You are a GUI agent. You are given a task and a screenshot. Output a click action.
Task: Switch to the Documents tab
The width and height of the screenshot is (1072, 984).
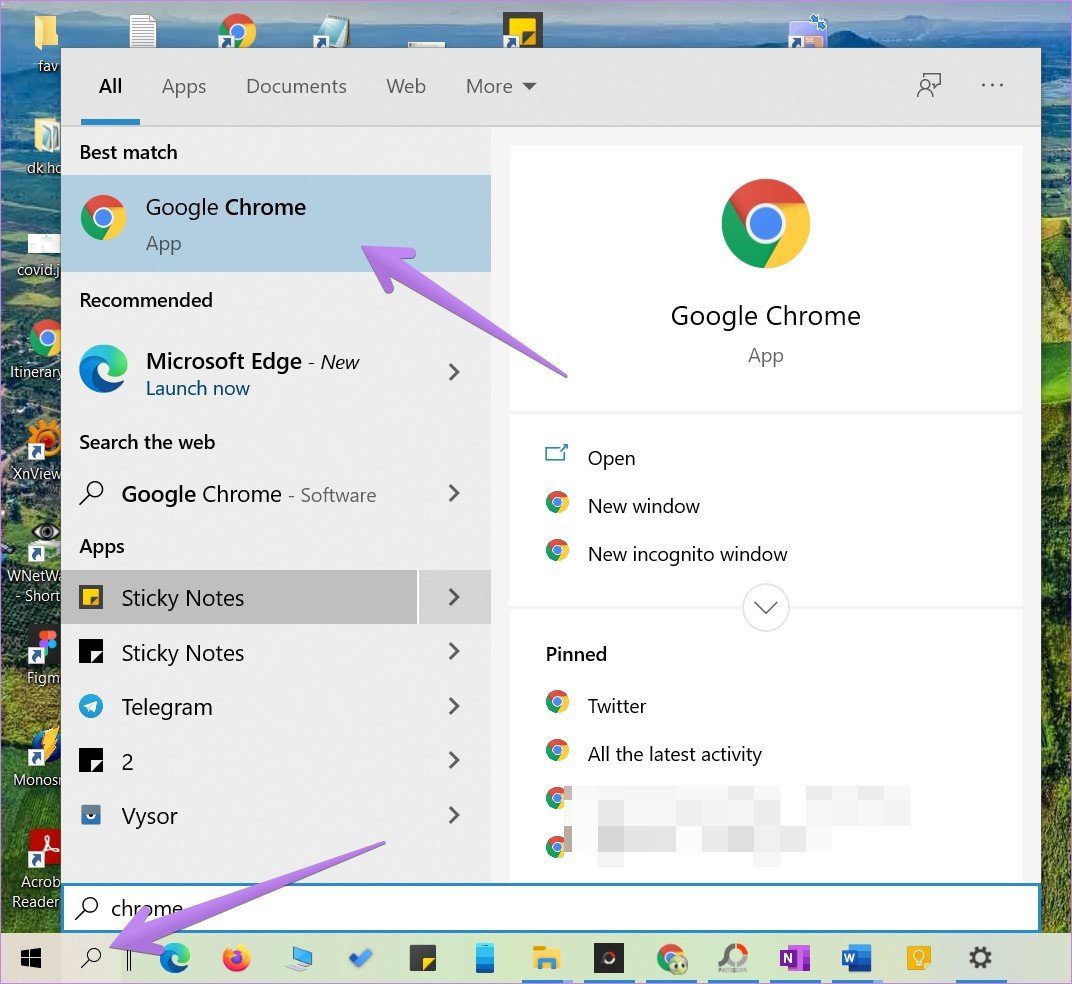(x=296, y=86)
